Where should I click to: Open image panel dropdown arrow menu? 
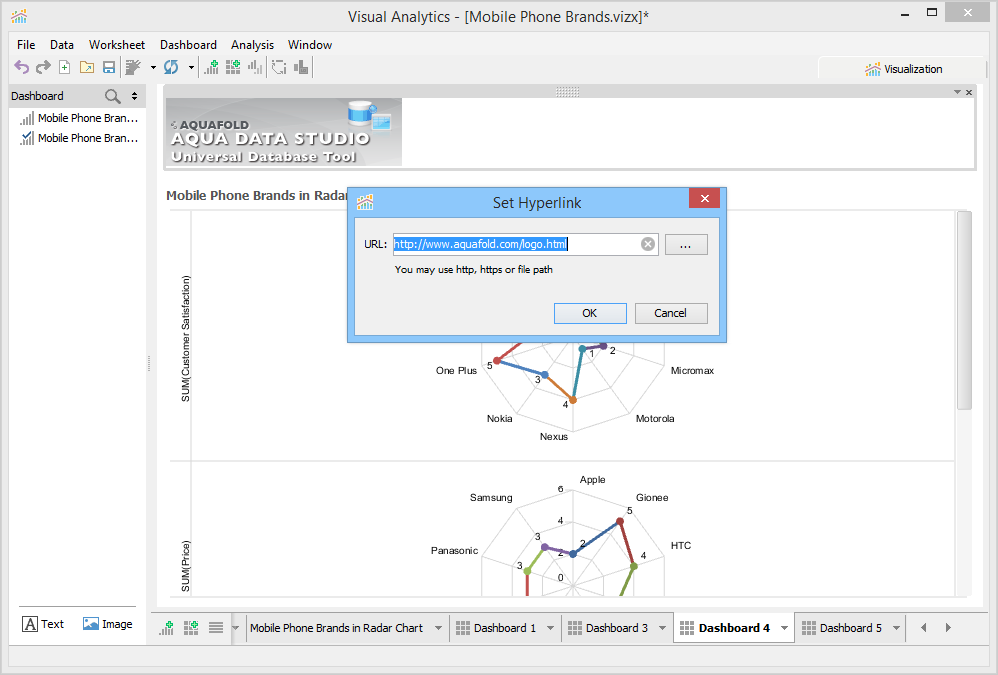coord(957,92)
